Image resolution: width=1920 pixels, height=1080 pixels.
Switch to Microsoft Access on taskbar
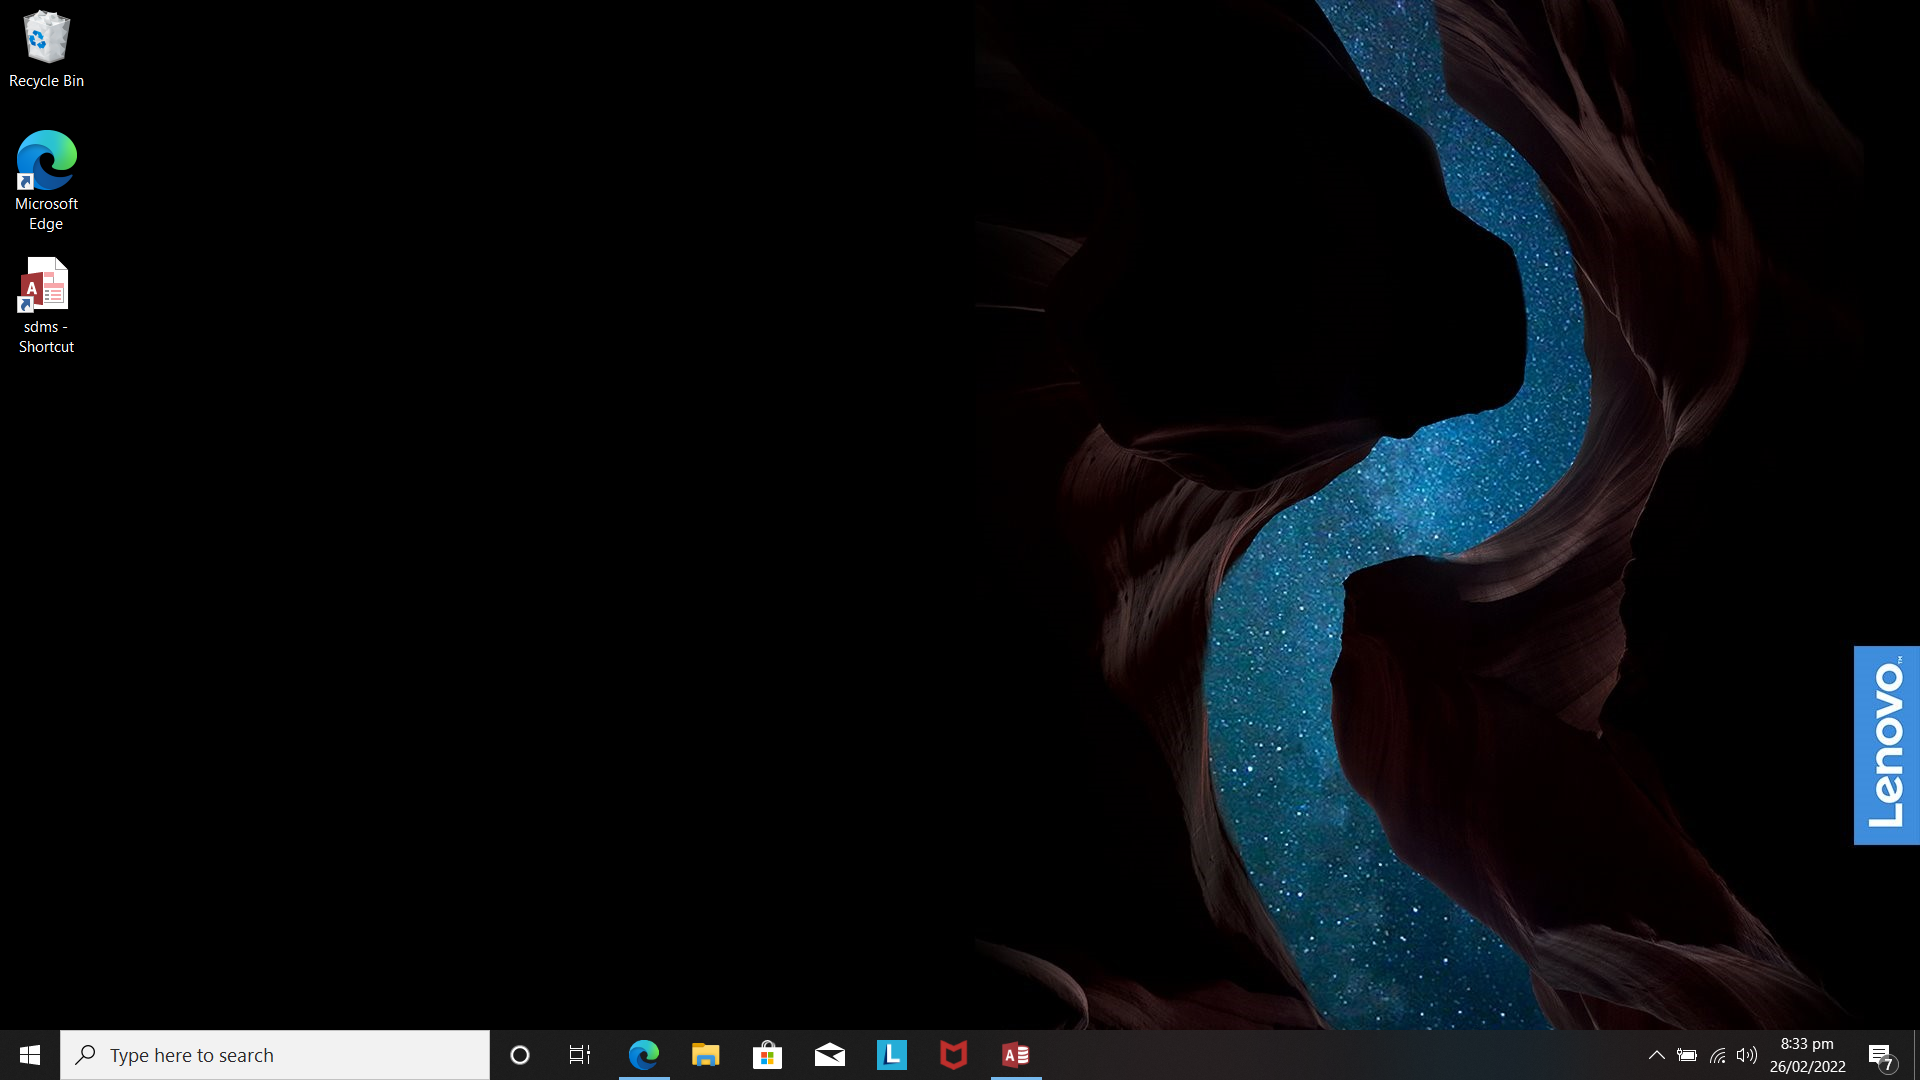coord(1016,1055)
